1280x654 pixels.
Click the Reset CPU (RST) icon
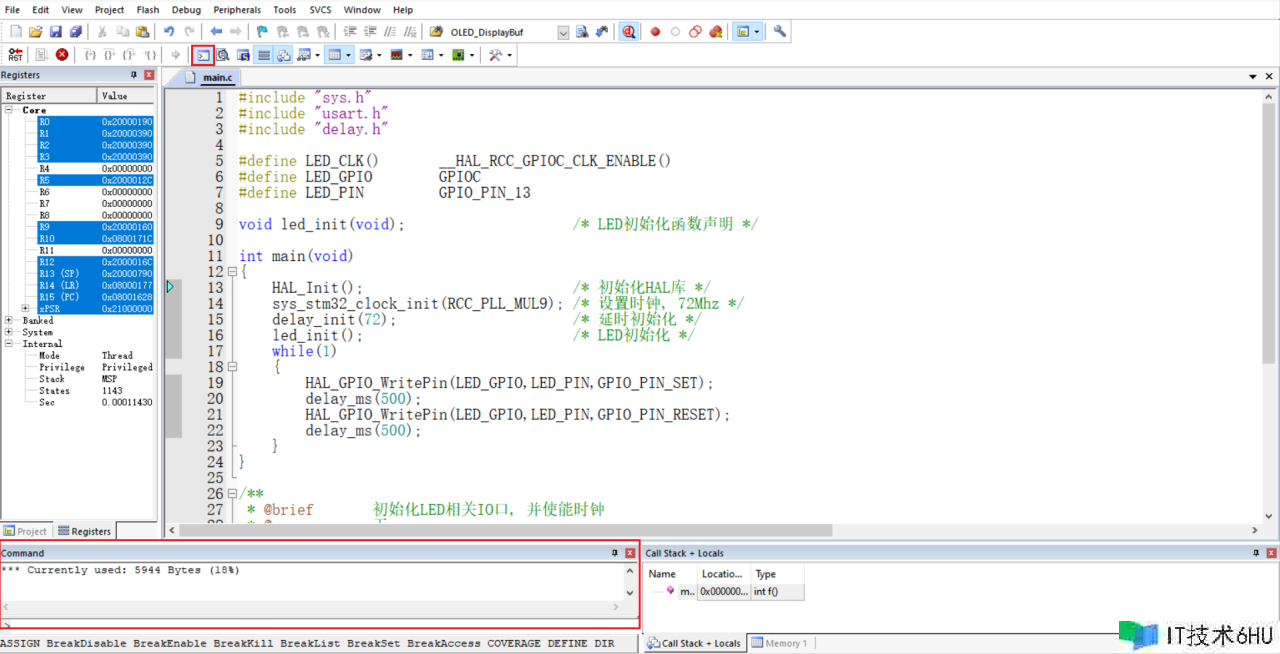pyautogui.click(x=15, y=55)
